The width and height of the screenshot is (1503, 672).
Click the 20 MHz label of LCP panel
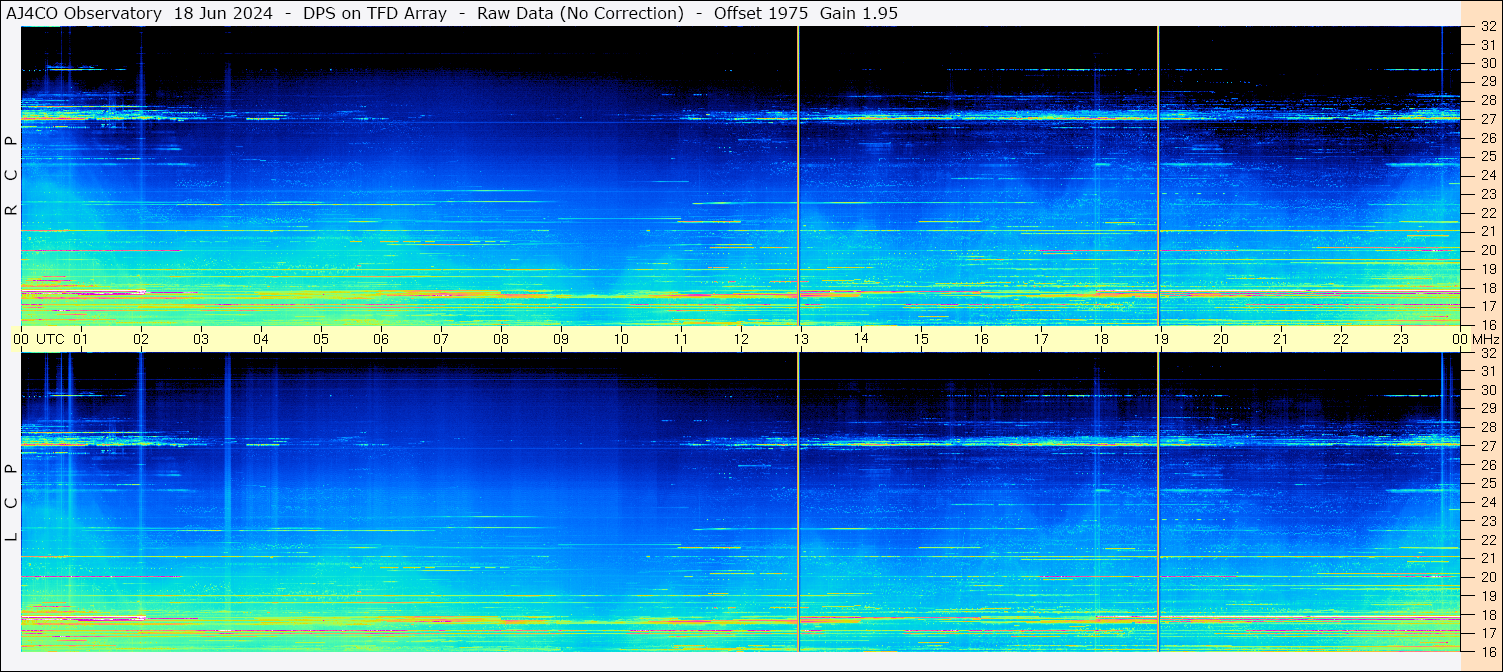pyautogui.click(x=1487, y=577)
